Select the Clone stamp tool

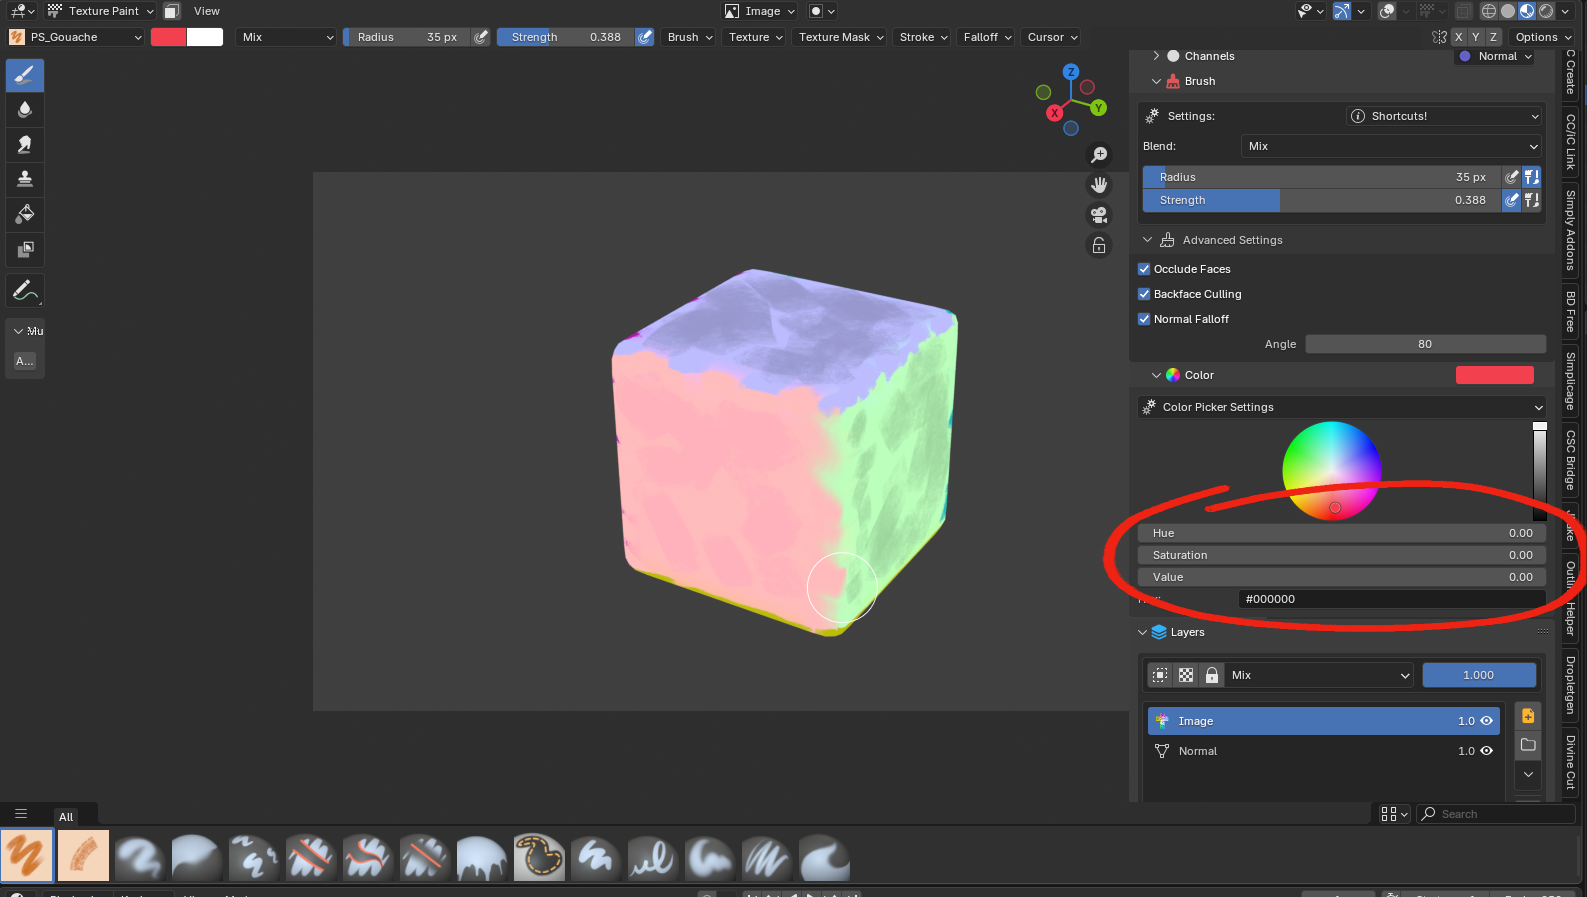[x=25, y=179]
